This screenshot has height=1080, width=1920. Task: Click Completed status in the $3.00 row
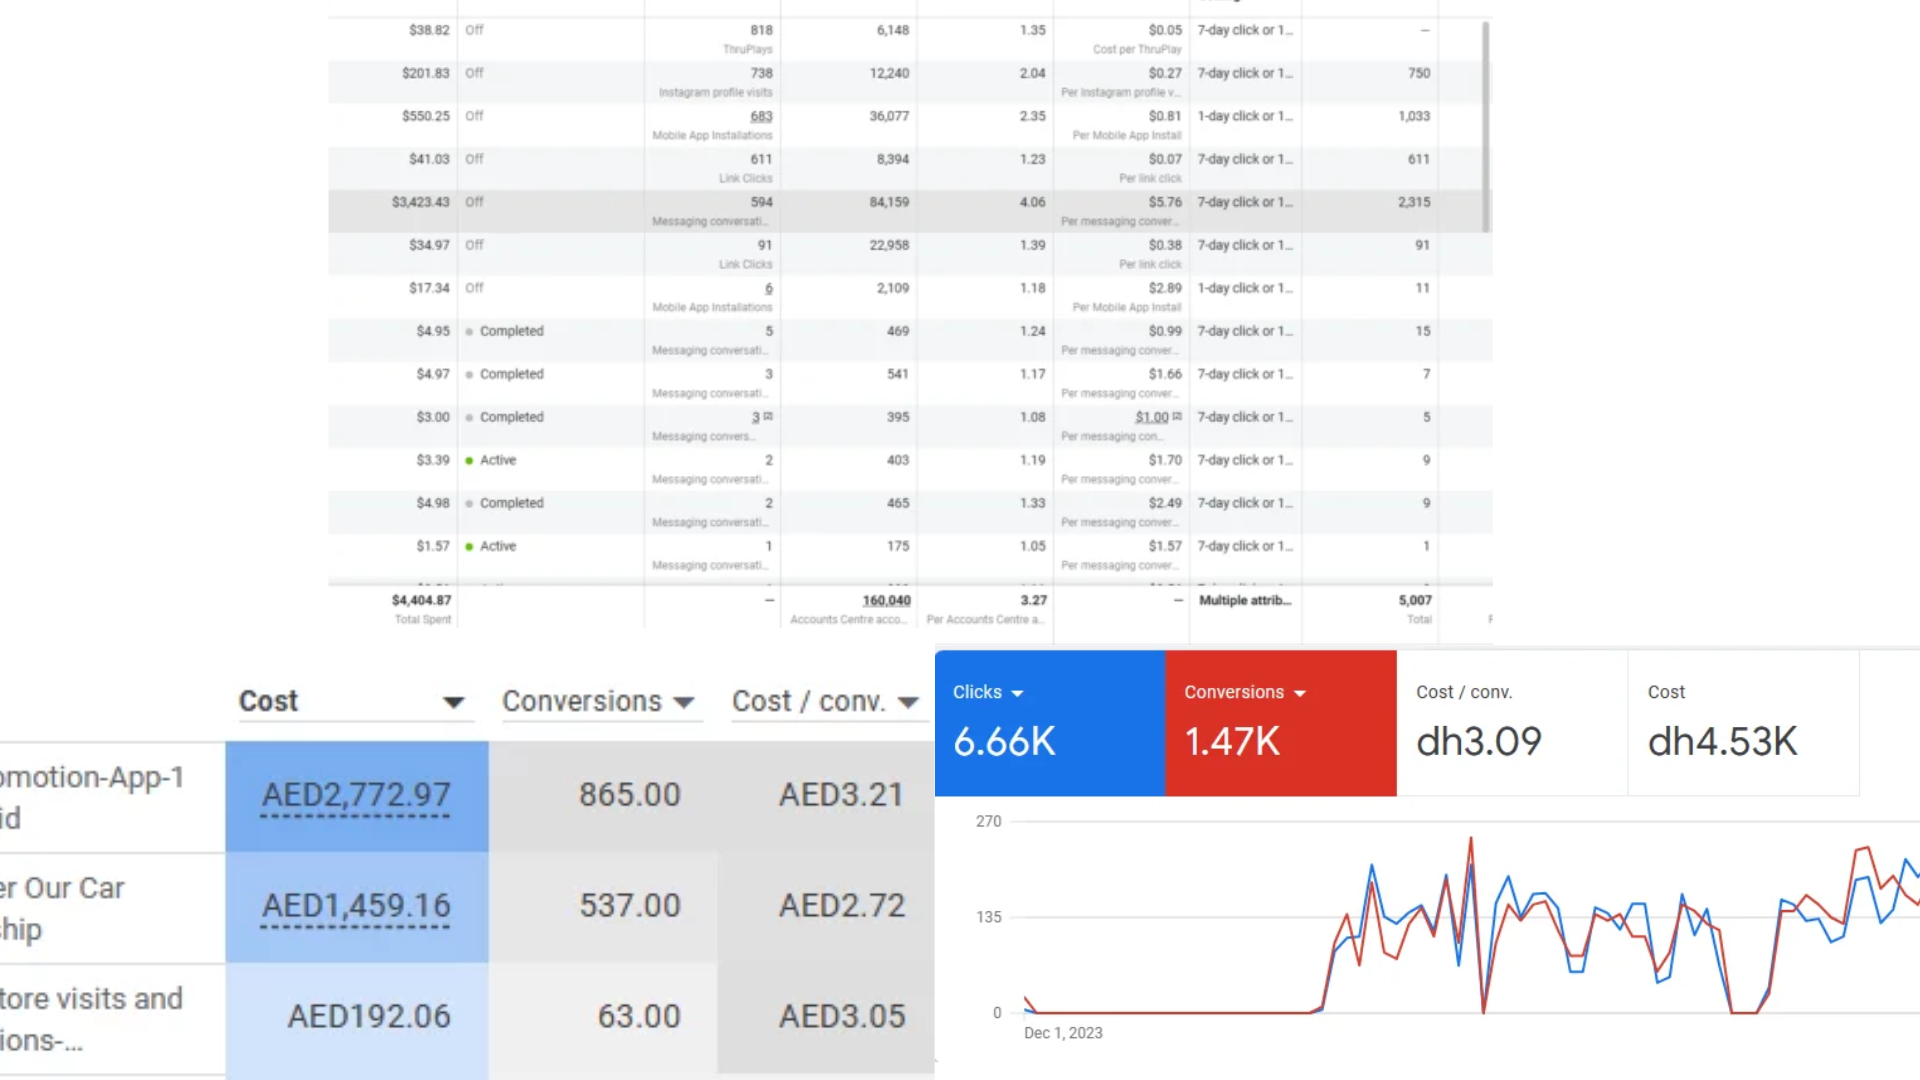tap(511, 417)
